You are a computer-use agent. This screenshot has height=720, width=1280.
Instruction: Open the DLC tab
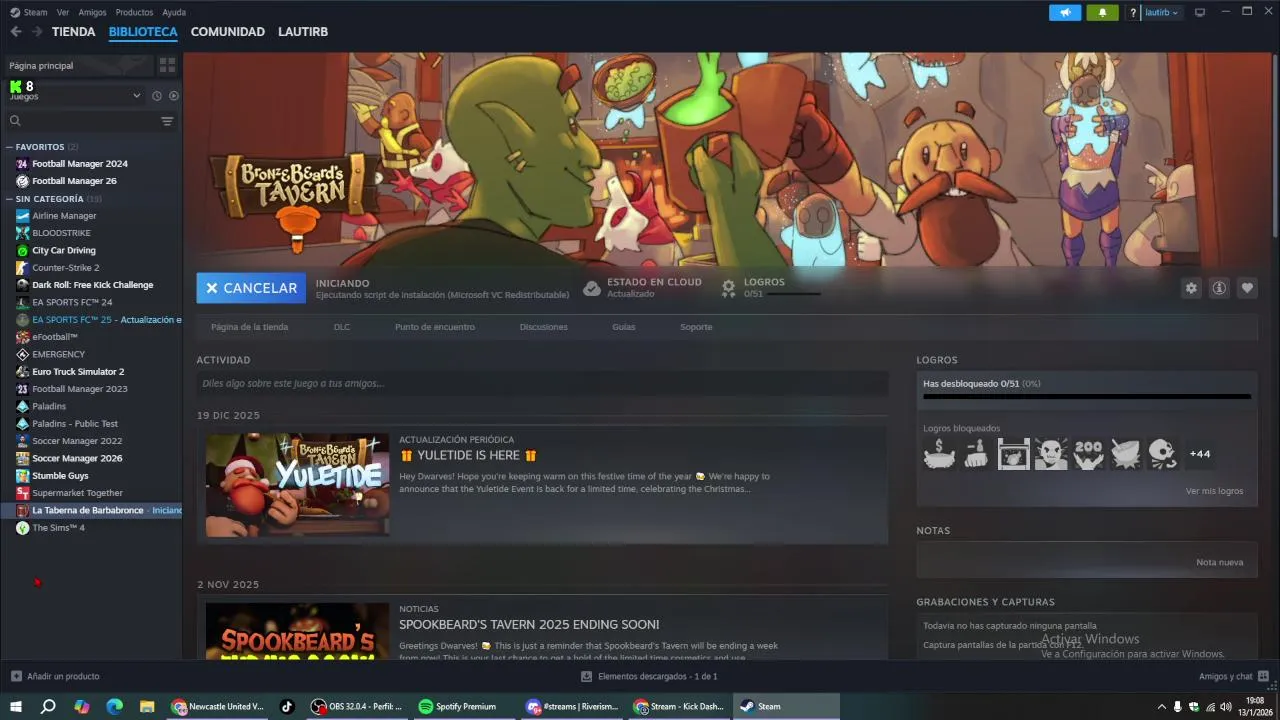click(x=342, y=327)
